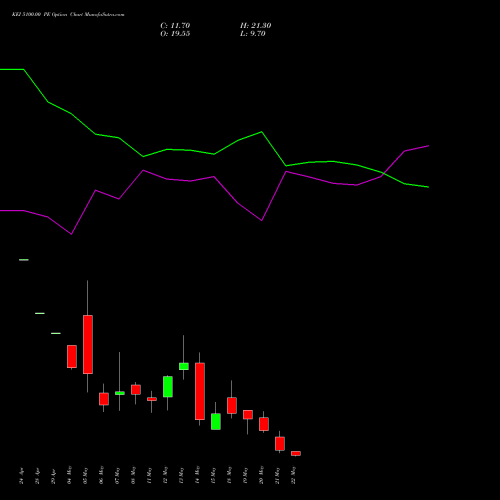Viewport: 500px width, 500px height.
Task: Click the 20 May date label
Action: 262,475
